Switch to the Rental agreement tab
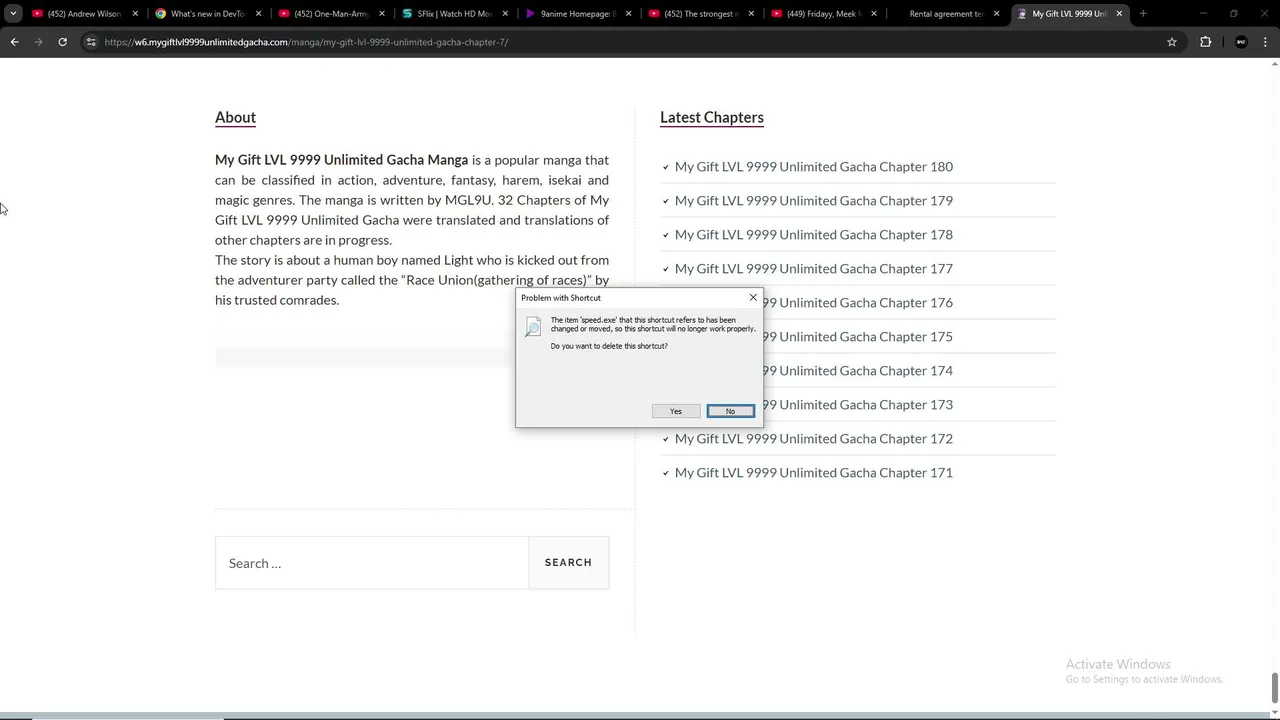The height and width of the screenshot is (720, 1280). [946, 14]
